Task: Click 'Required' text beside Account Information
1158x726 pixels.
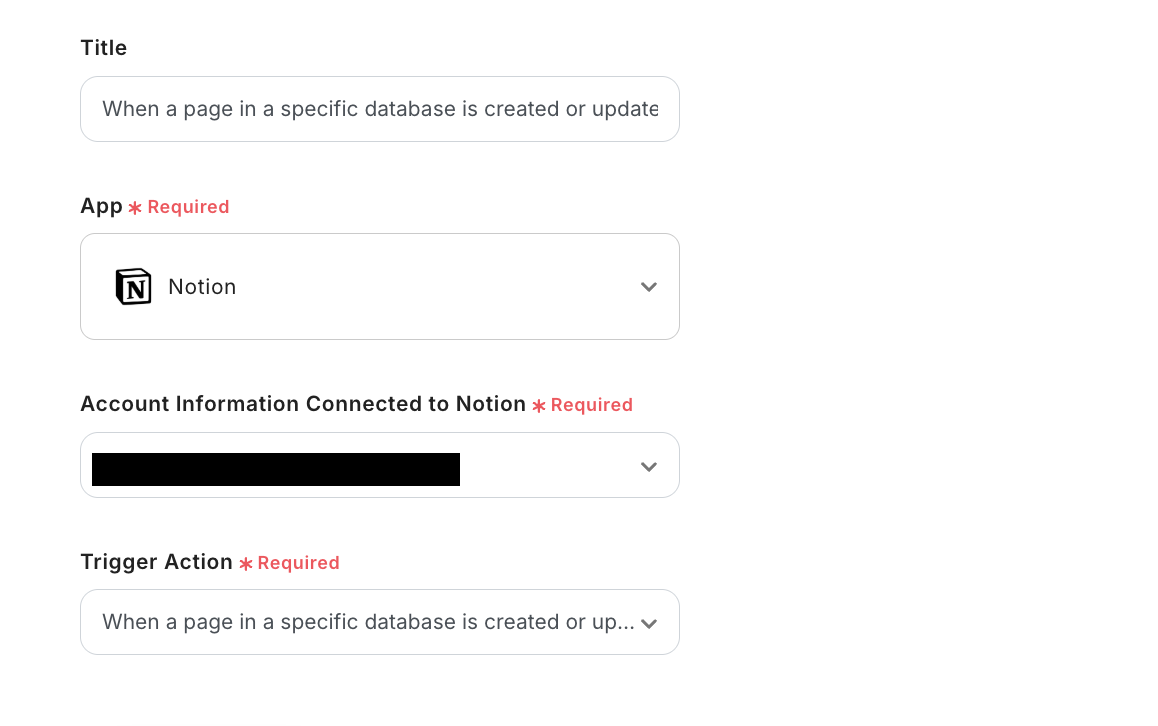Action: pyautogui.click(x=591, y=405)
